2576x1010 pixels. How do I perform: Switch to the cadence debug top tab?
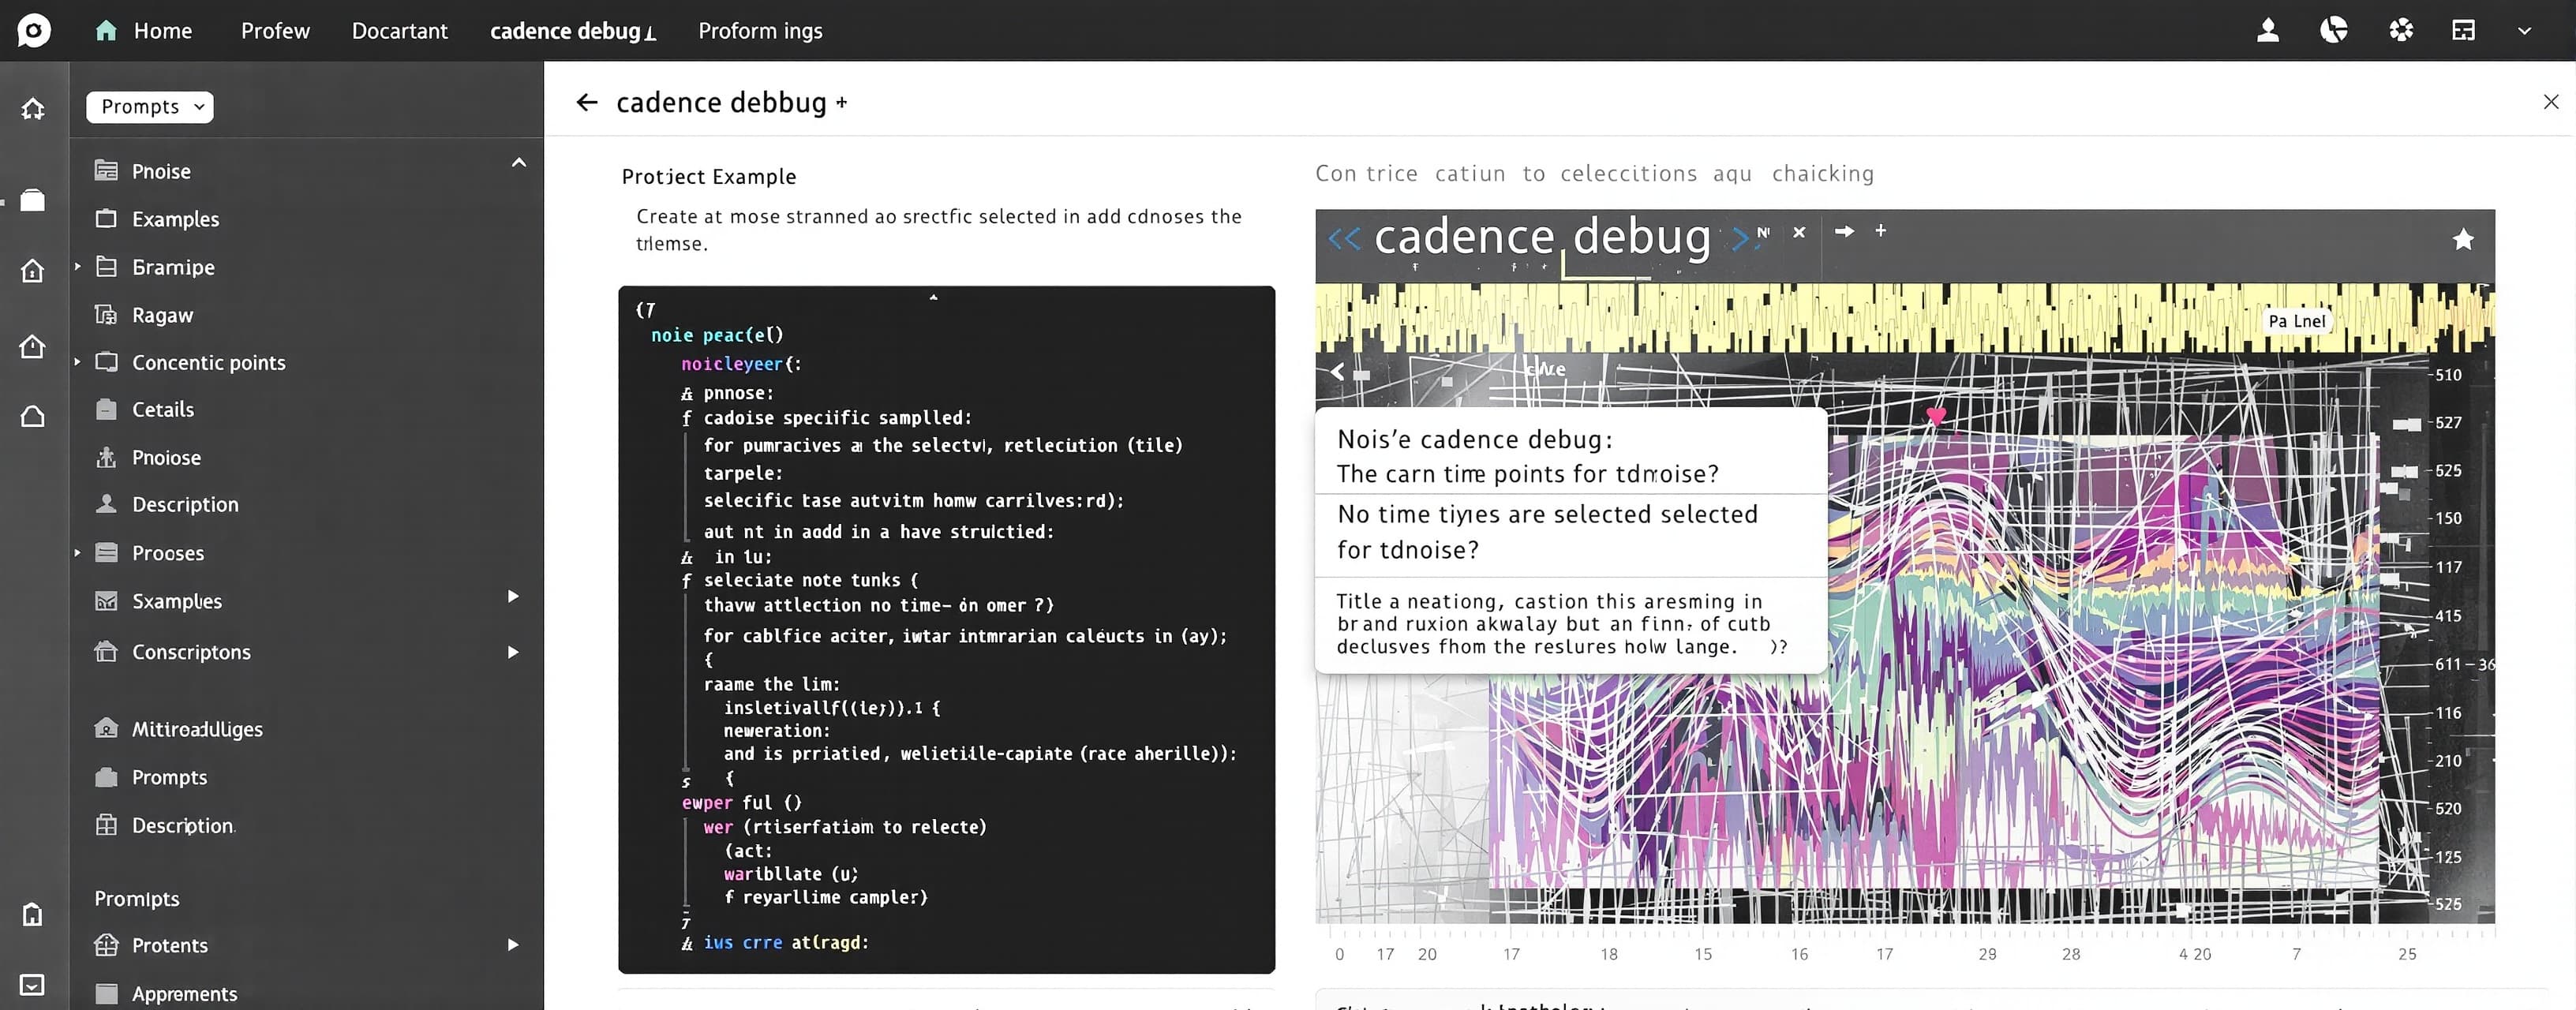coord(572,31)
